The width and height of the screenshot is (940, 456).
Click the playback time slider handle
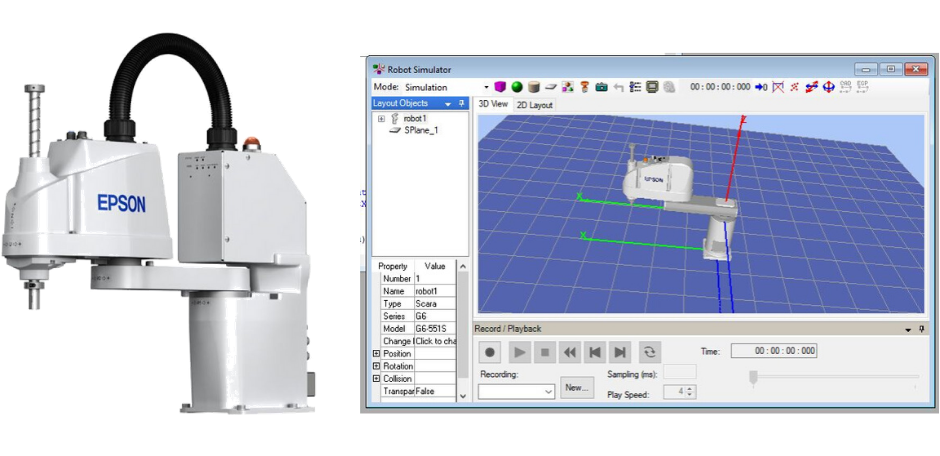(753, 377)
